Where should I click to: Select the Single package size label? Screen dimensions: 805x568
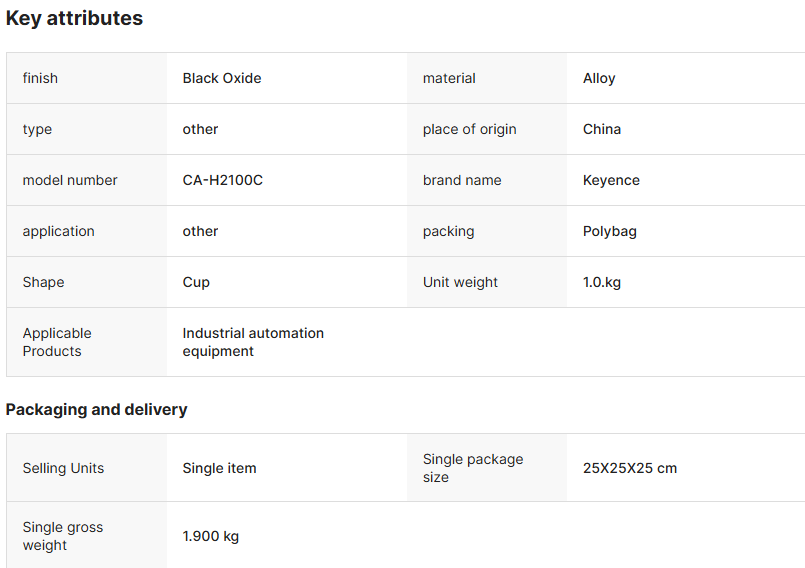[x=473, y=468]
